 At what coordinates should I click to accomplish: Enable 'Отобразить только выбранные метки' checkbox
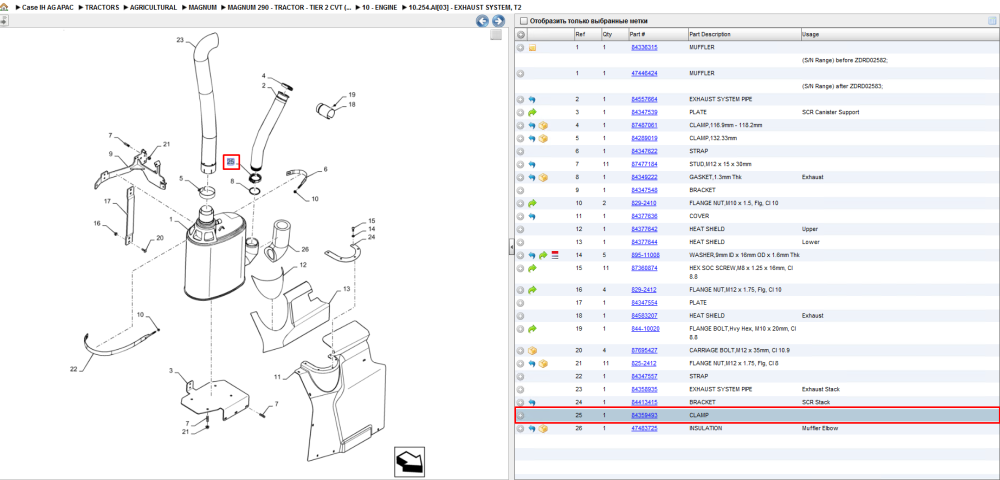pyautogui.click(x=524, y=21)
